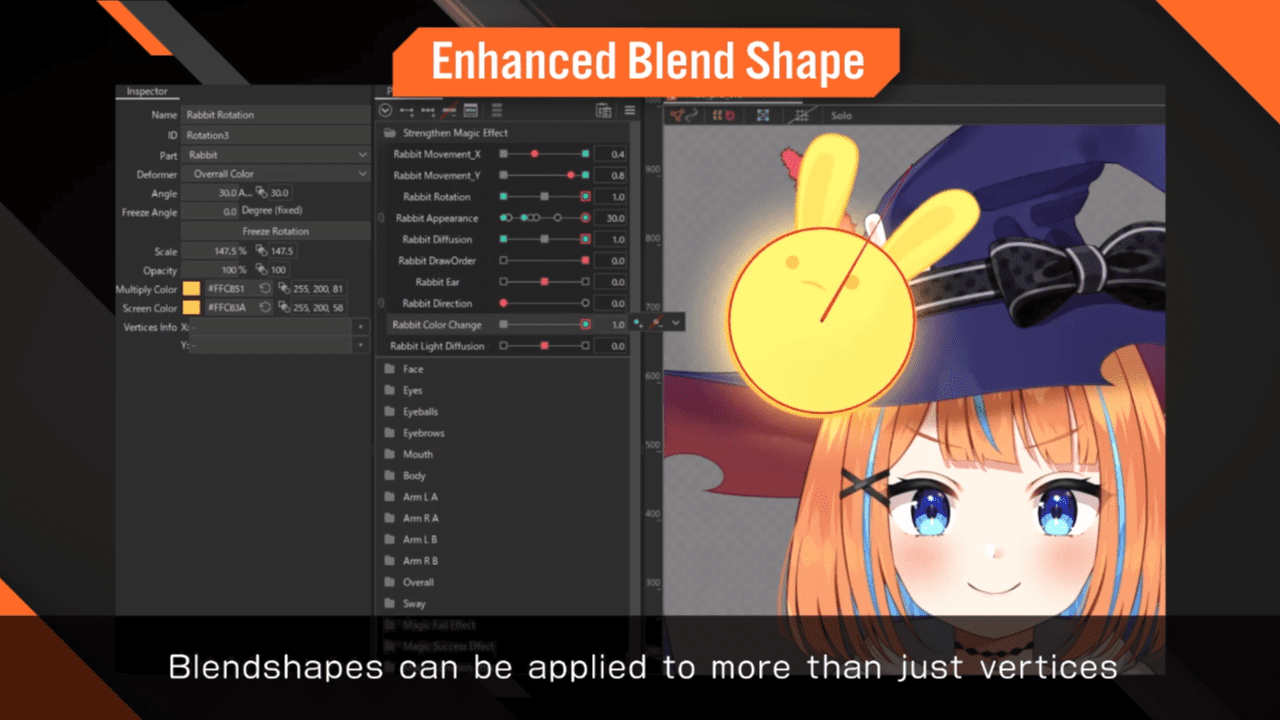Viewport: 1280px width, 720px height.
Task: Open the parameter panel hamburger menu icon
Action: [630, 111]
